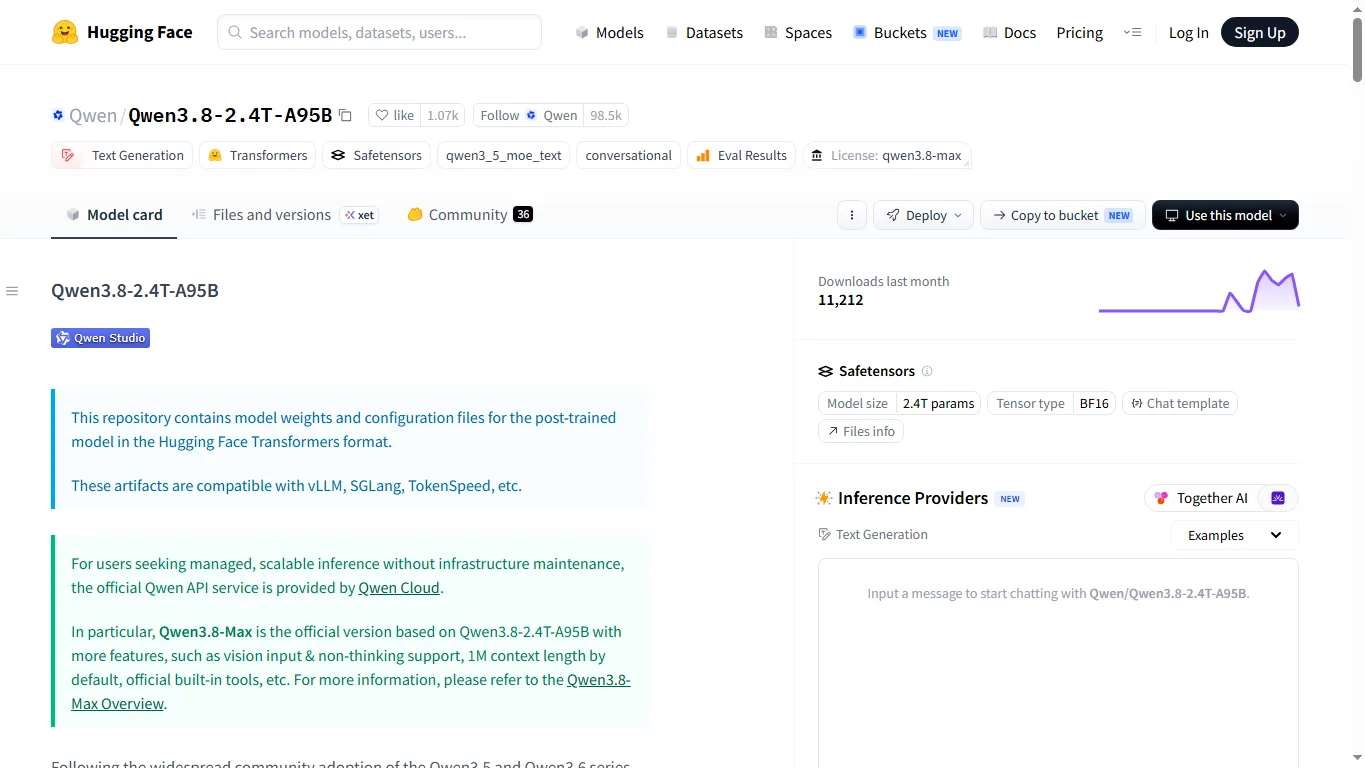Select the Text Generation task tag
The height and width of the screenshot is (768, 1365).
pos(122,155)
